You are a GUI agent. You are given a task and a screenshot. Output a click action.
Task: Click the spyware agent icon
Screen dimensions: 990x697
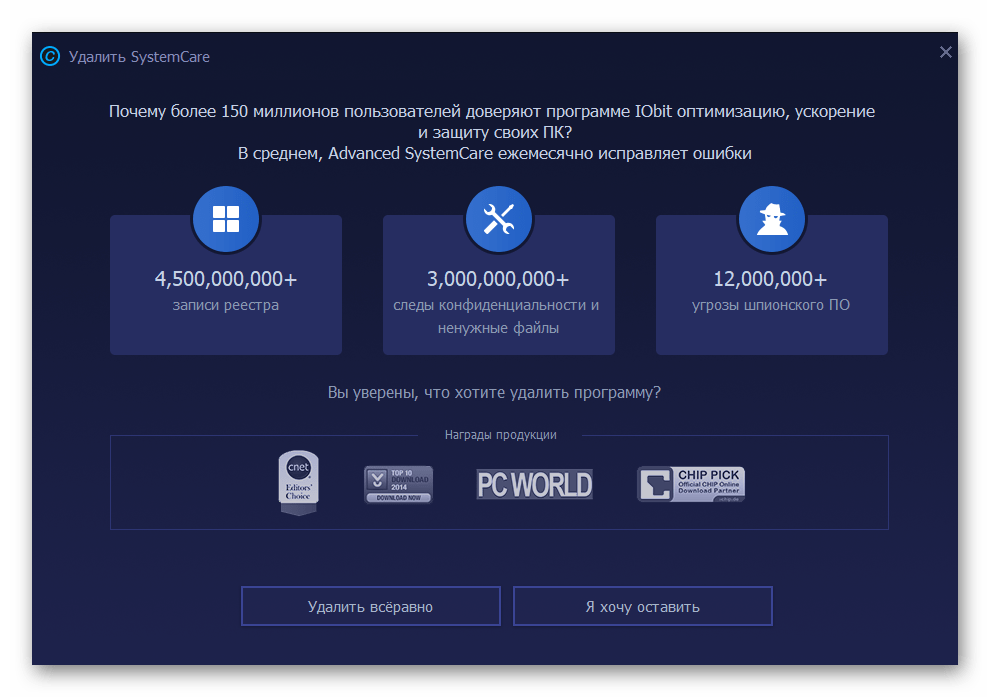tap(771, 218)
